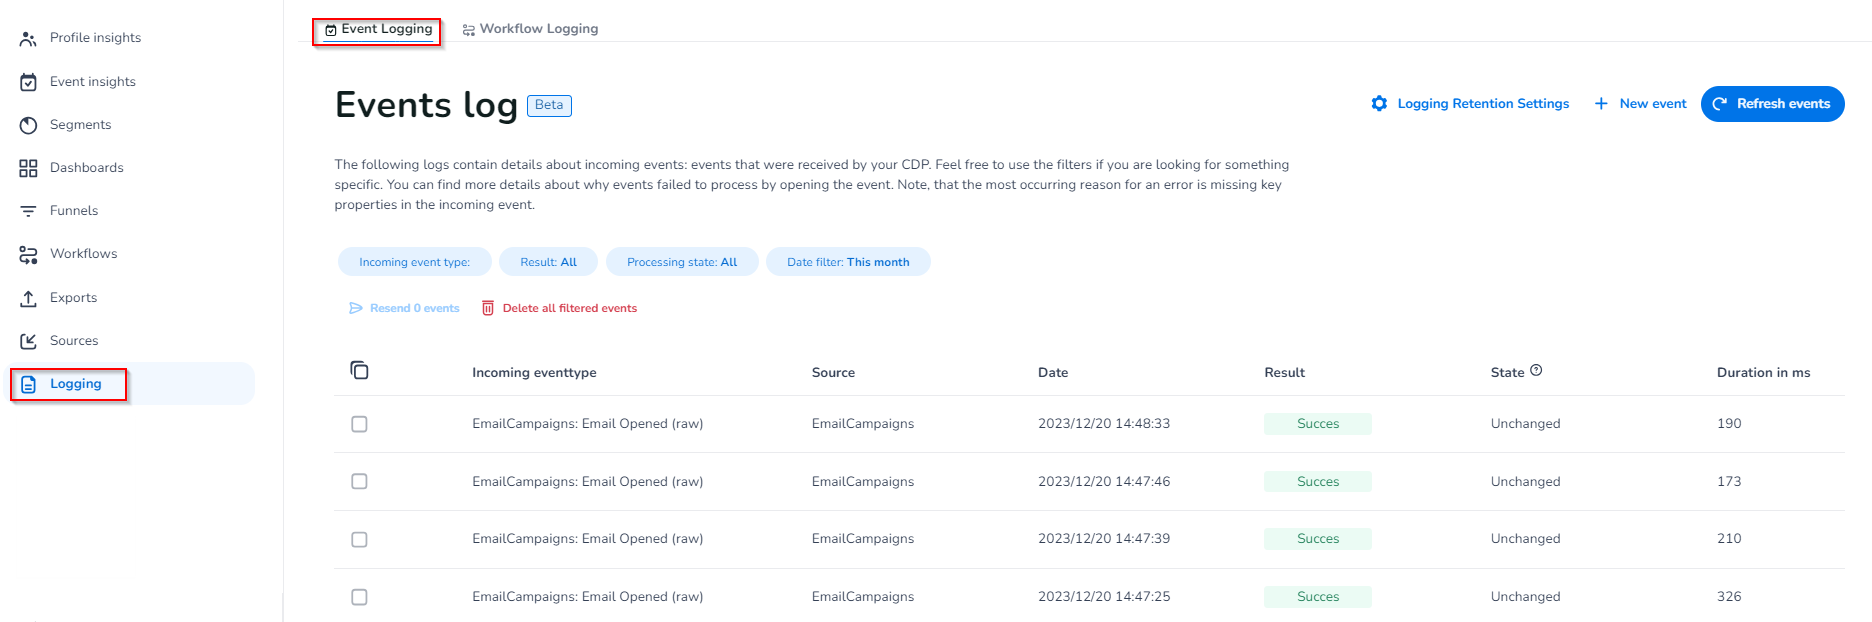Viewport: 1872px width, 622px height.
Task: Click the Workflows icon in sidebar
Action: point(28,254)
